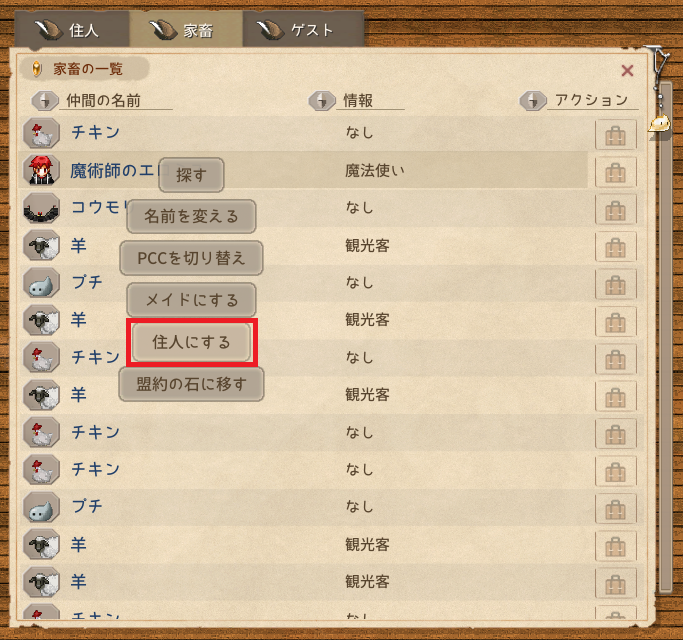The image size is (683, 640).
Task: Choose メイドにする in the popup menu
Action: coord(191,300)
